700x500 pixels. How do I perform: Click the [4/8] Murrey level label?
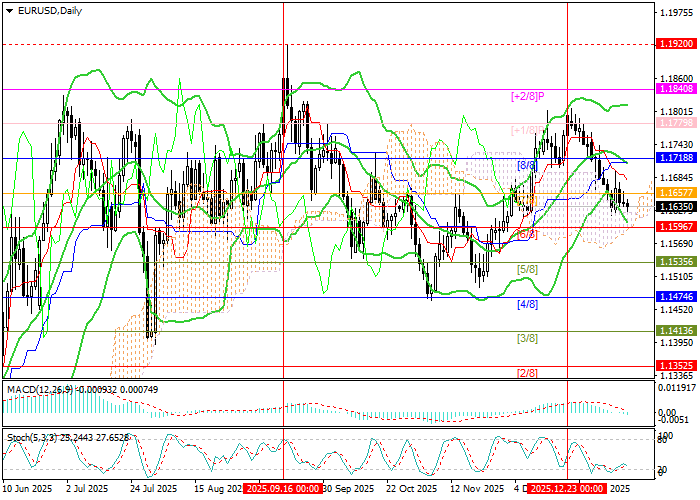(528, 304)
